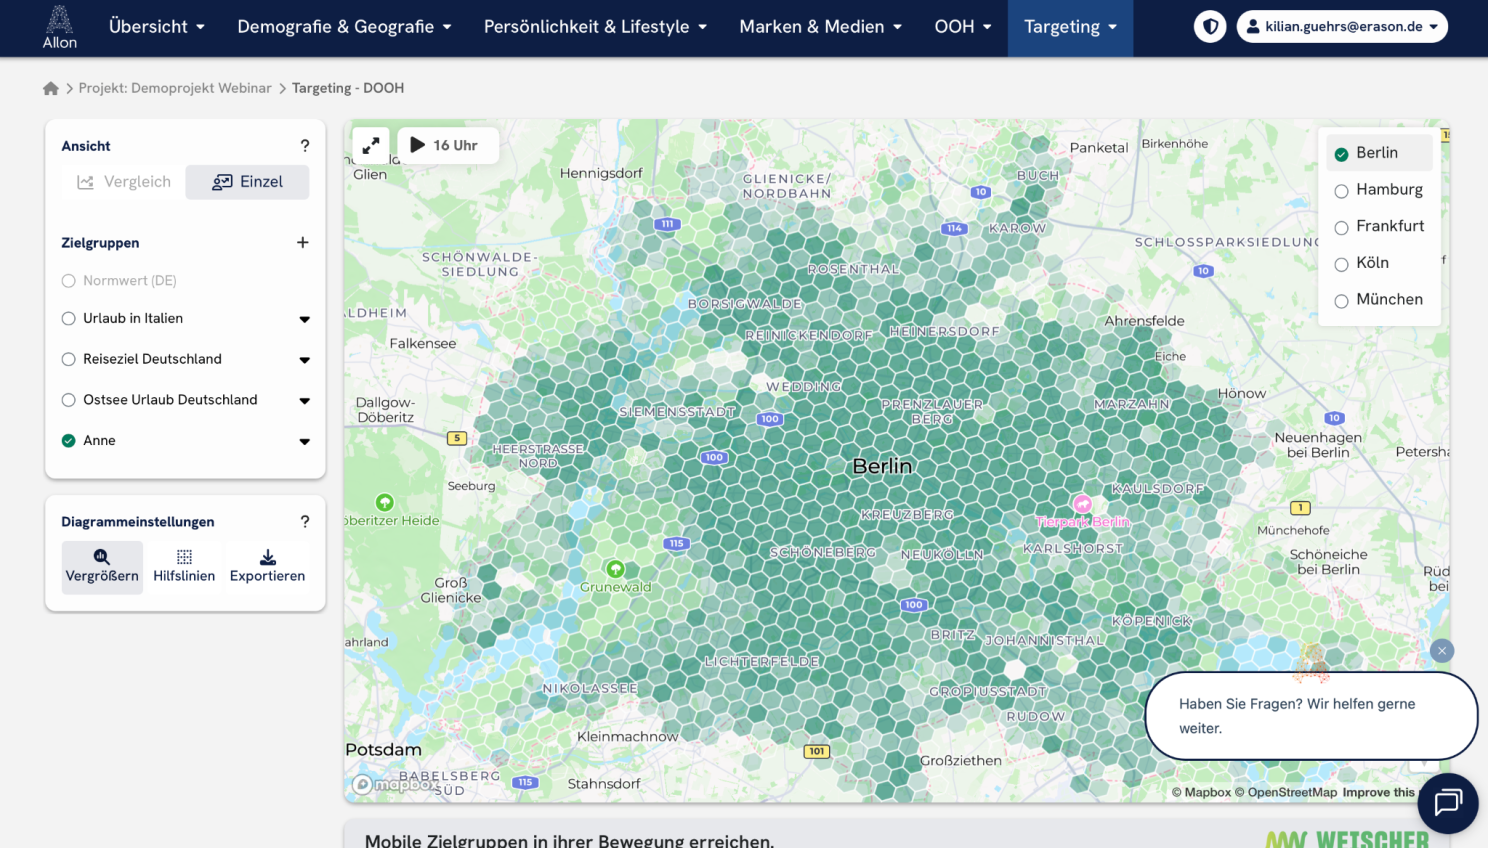Play the 16 Uhr time animation
Viewport: 1488px width, 848px height.
tap(418, 145)
